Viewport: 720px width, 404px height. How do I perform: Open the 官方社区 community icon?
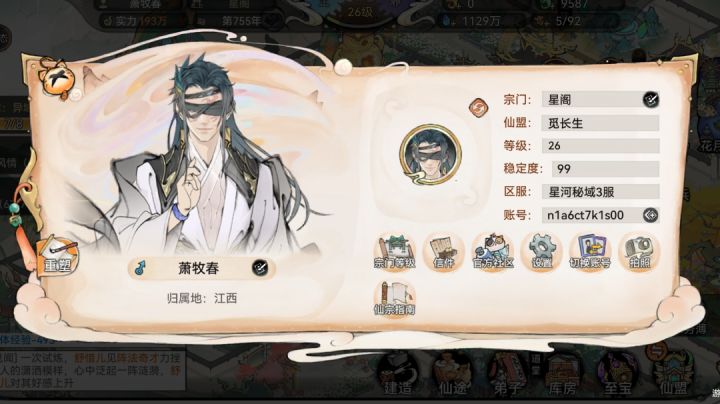(493, 251)
